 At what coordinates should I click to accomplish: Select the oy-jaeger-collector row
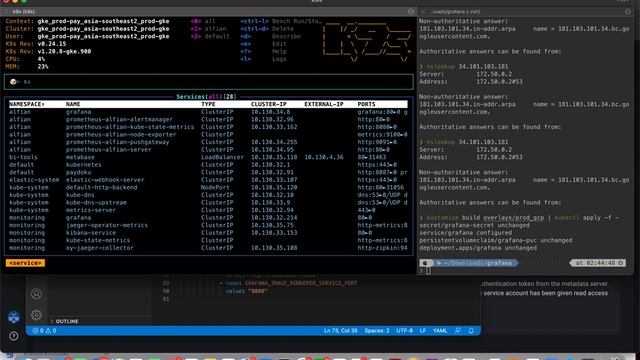208,248
